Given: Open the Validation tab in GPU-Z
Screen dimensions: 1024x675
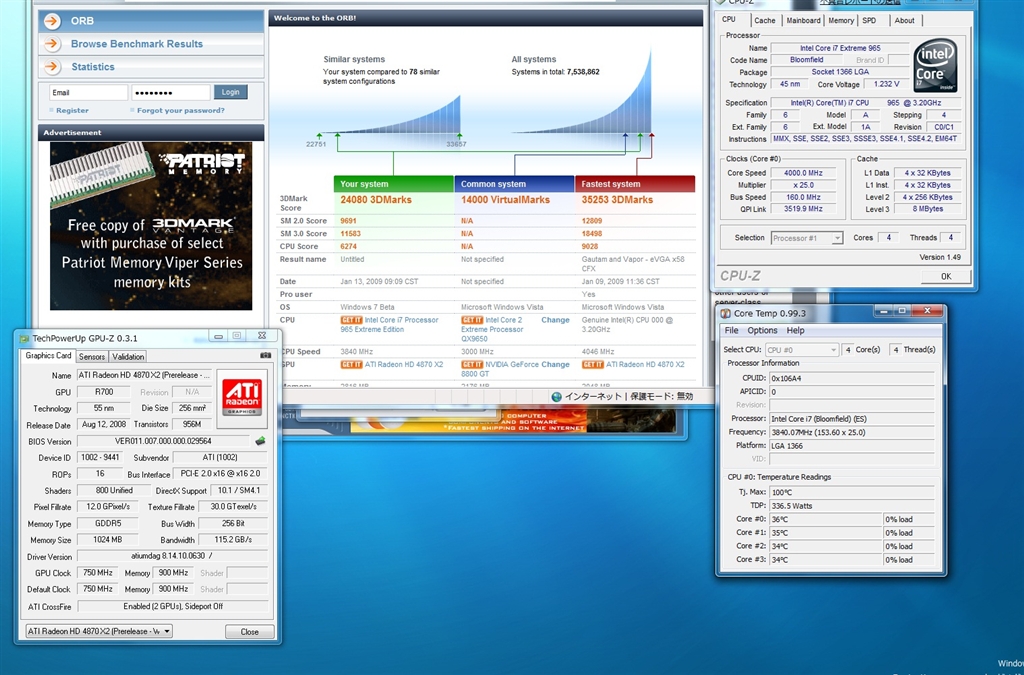Looking at the screenshot, I should [x=127, y=356].
